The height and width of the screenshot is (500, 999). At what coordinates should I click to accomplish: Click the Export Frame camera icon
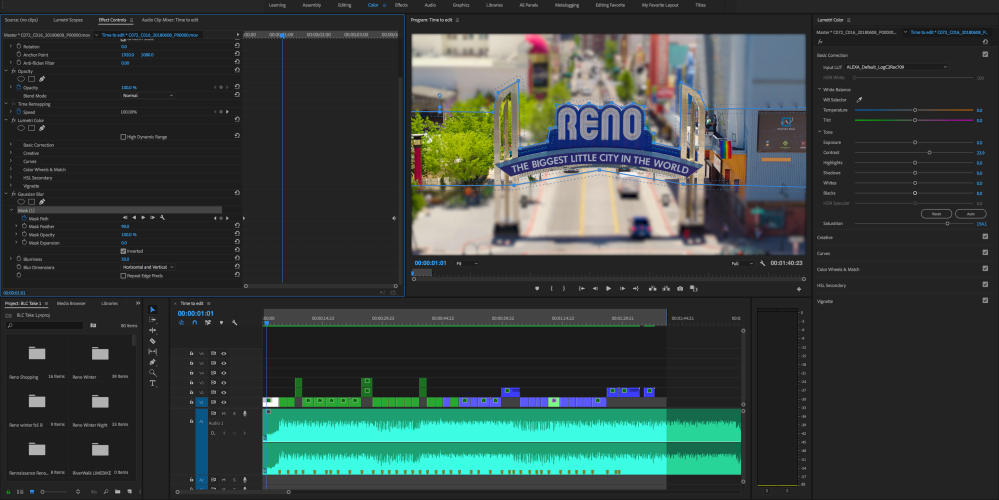(x=680, y=288)
